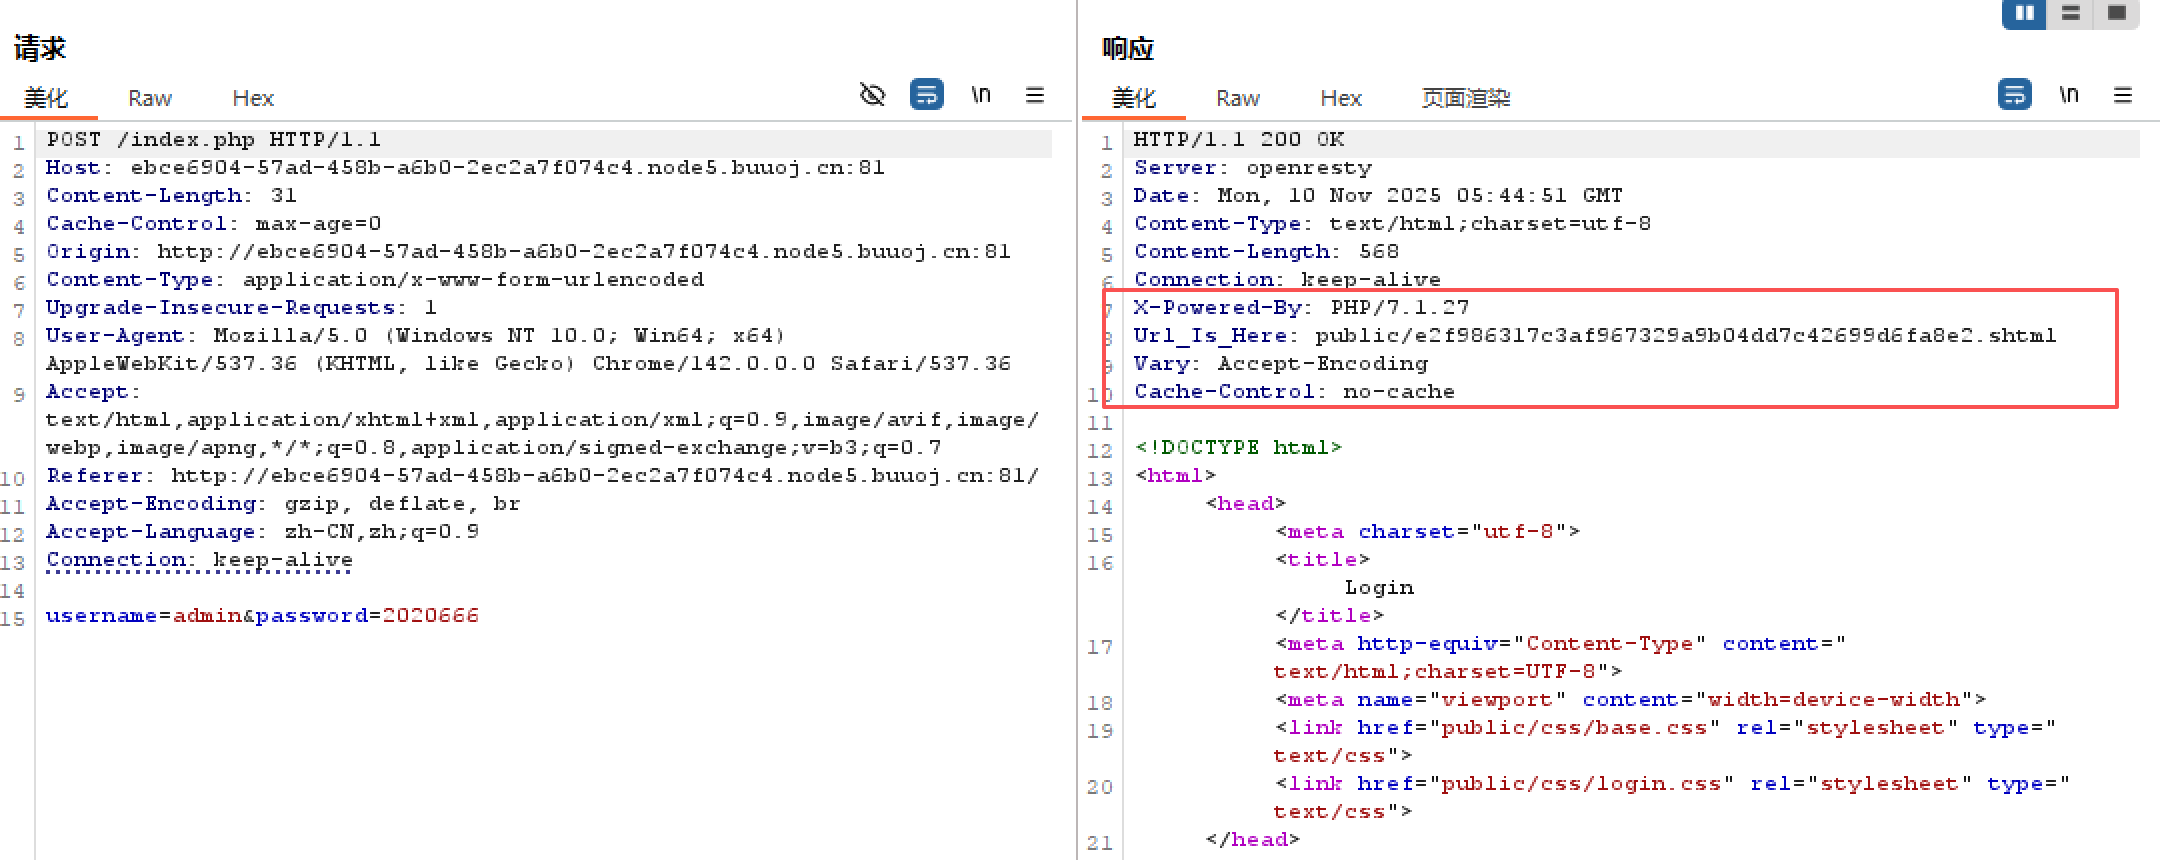Click the Upgrade-Insecure-Requests header
The image size is (2162, 860).
click(241, 308)
